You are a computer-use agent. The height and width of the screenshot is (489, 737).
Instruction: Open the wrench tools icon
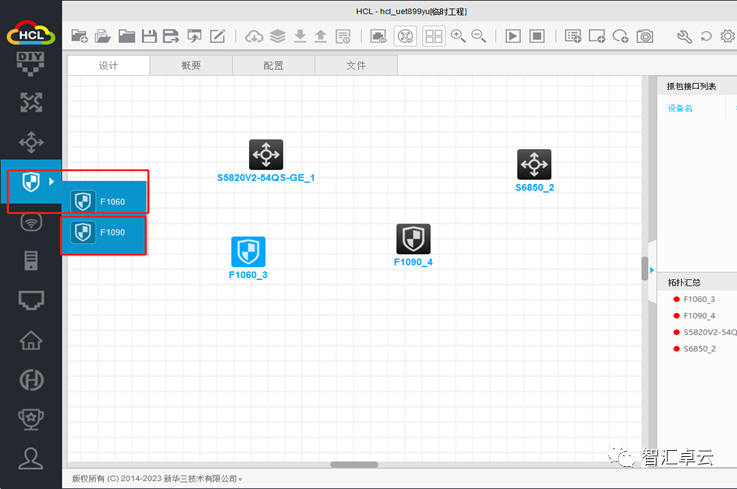coord(684,36)
